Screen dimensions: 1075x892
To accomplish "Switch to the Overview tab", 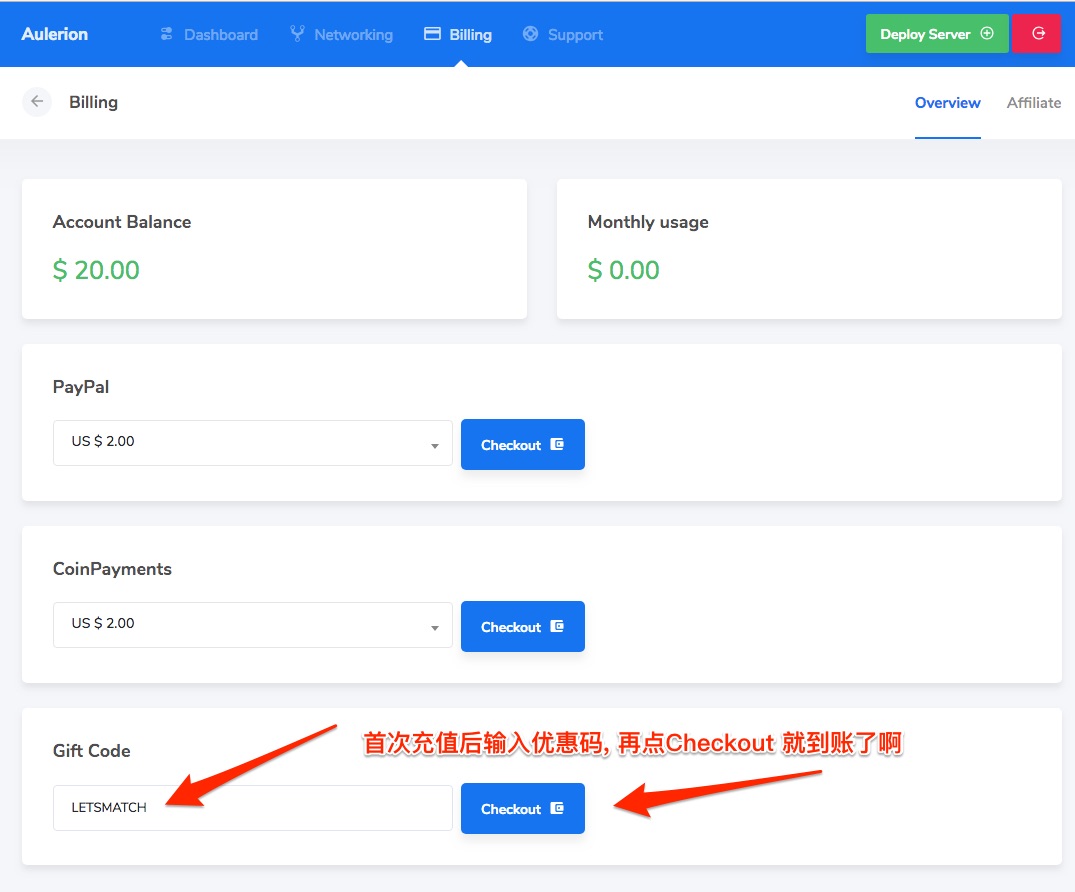I will click(947, 103).
